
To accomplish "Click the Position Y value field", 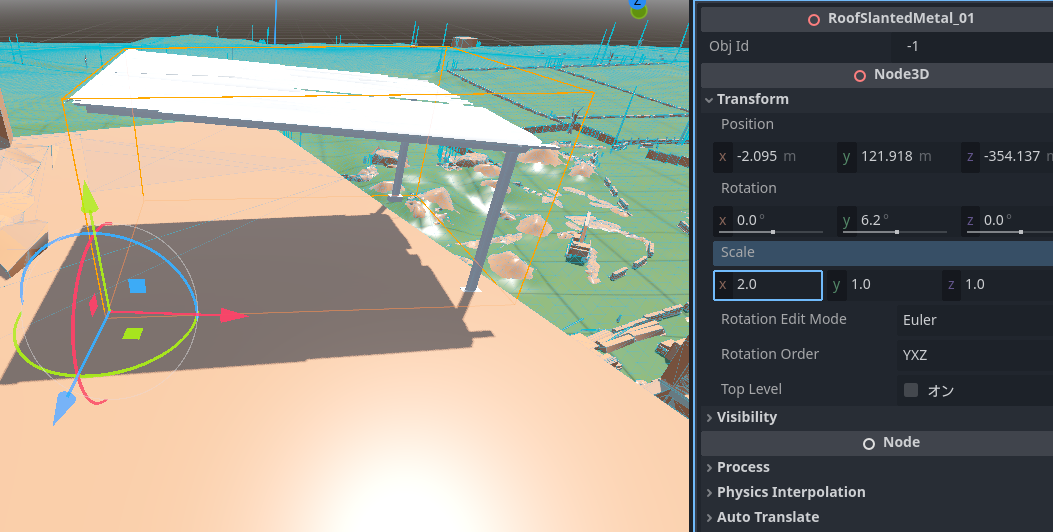I will pyautogui.click(x=895, y=157).
